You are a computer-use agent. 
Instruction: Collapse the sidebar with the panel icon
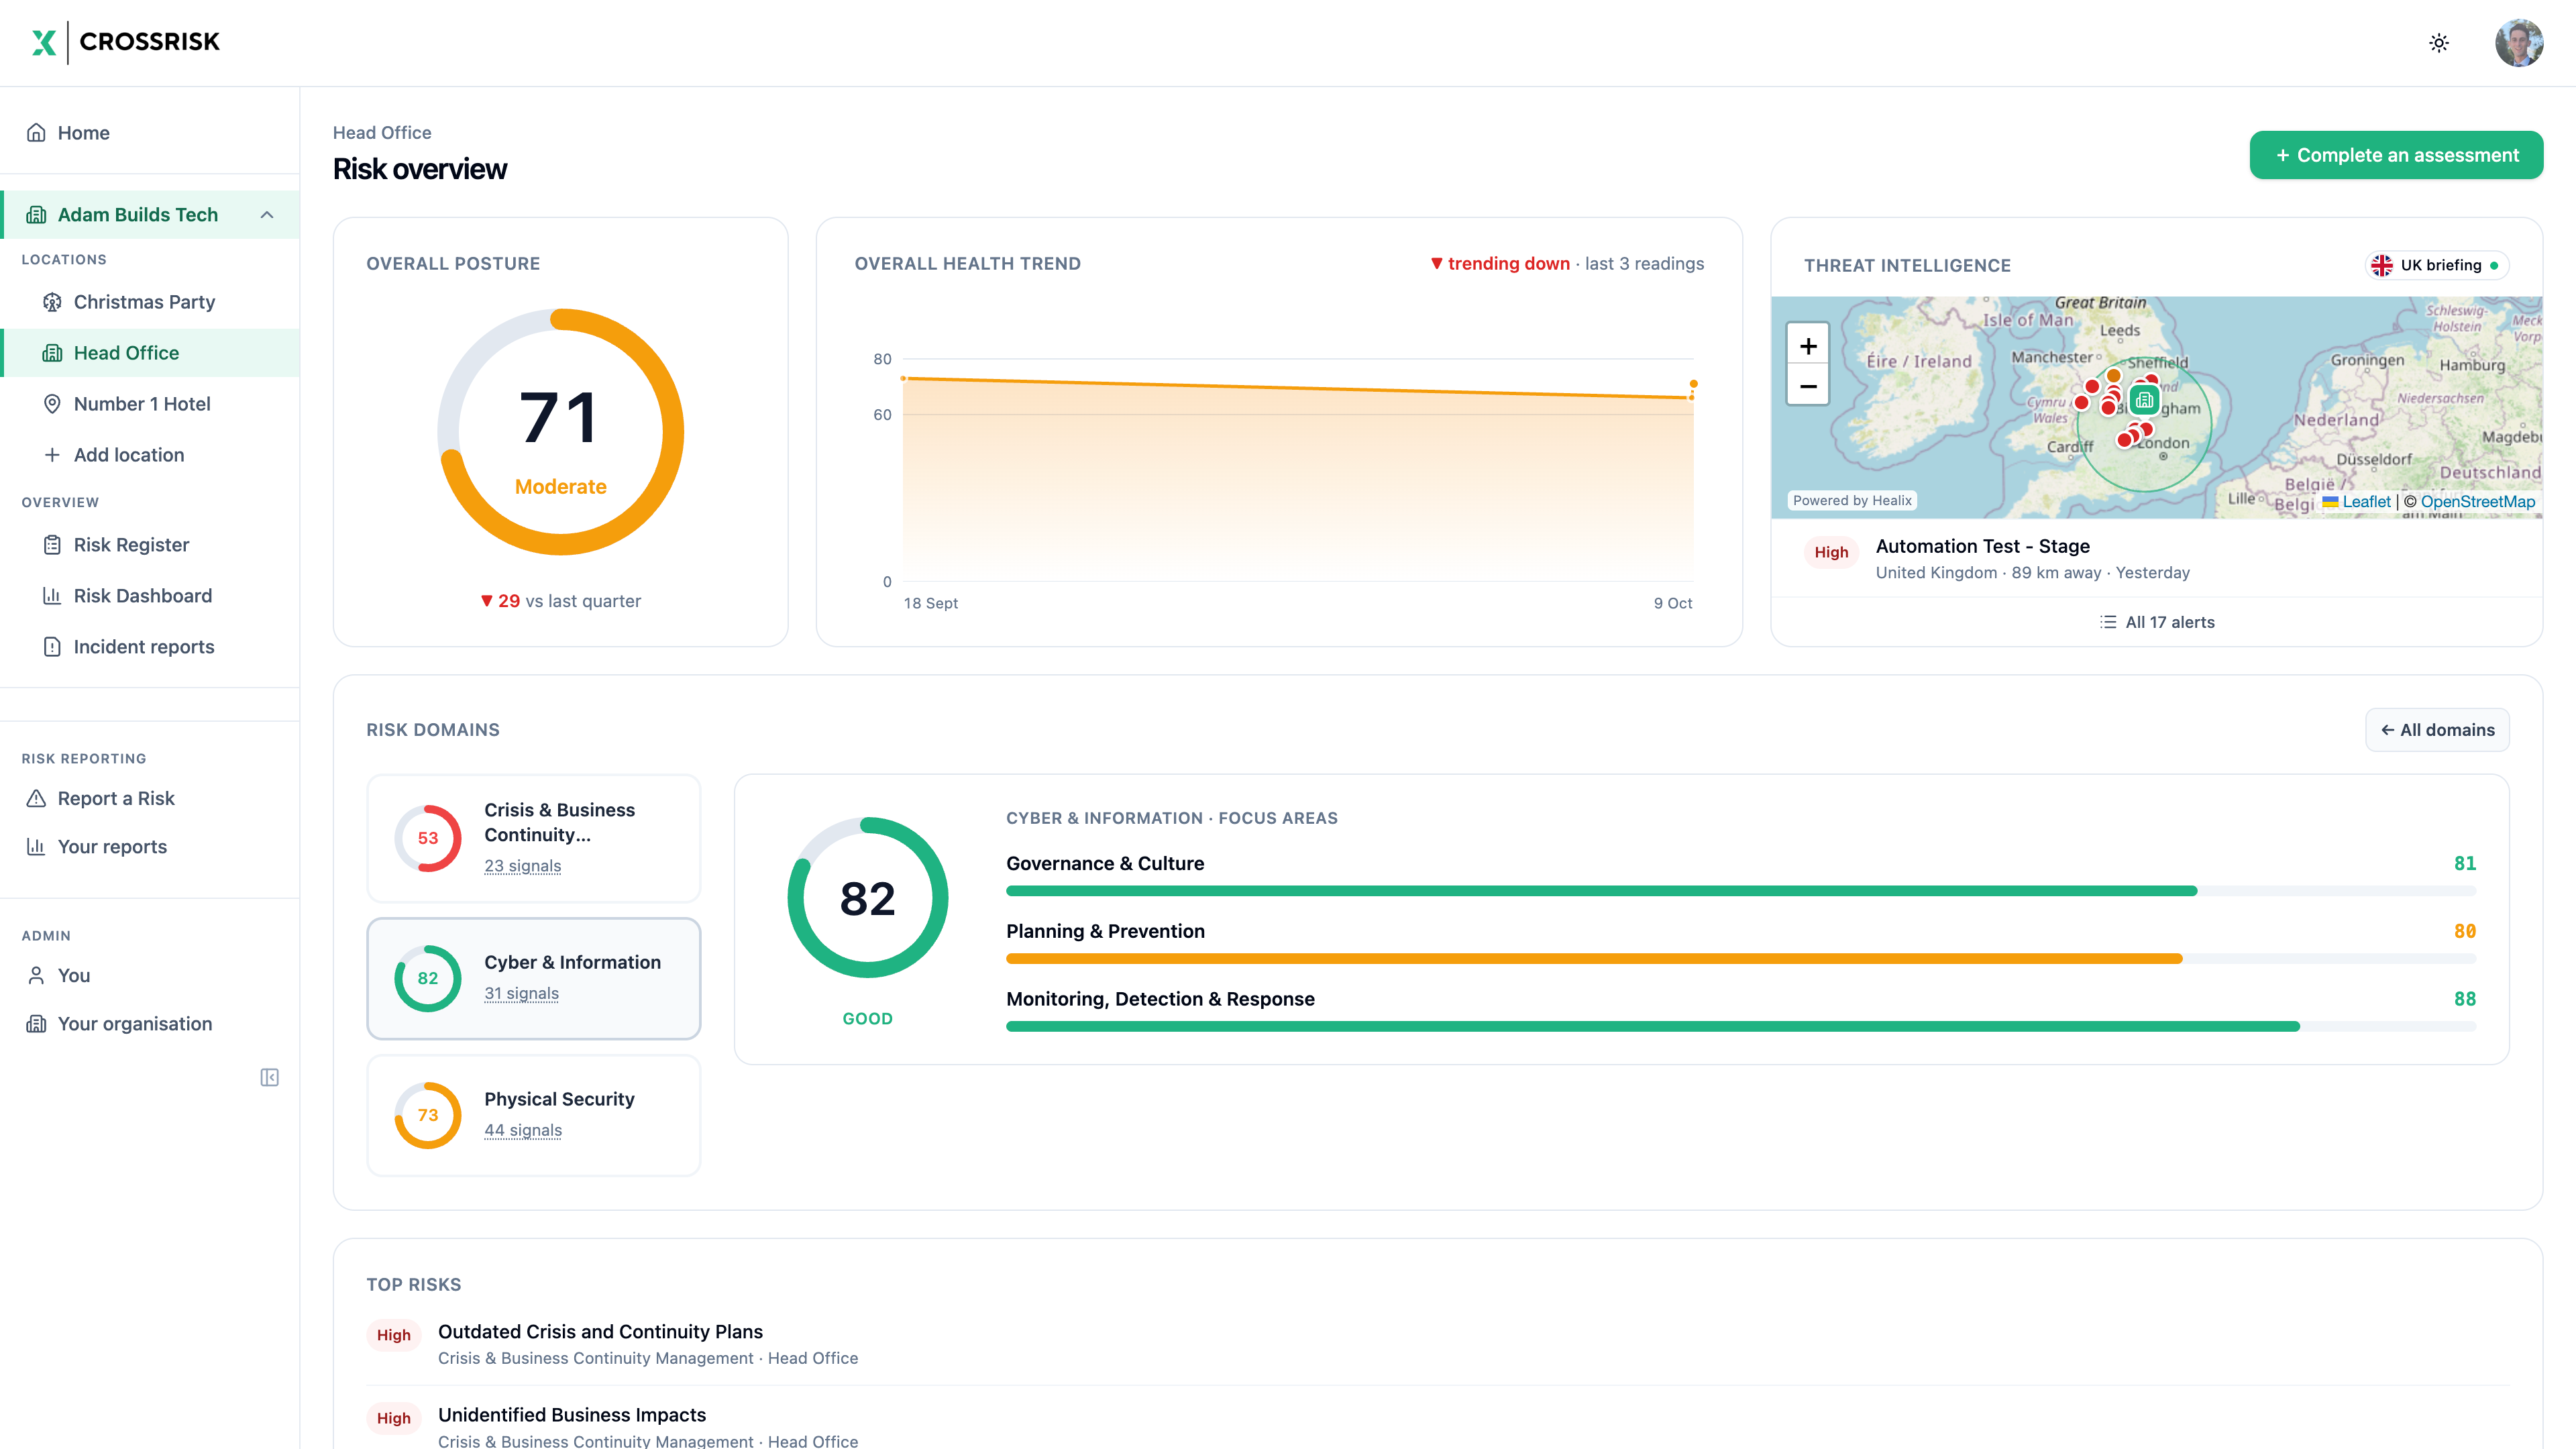point(270,1077)
